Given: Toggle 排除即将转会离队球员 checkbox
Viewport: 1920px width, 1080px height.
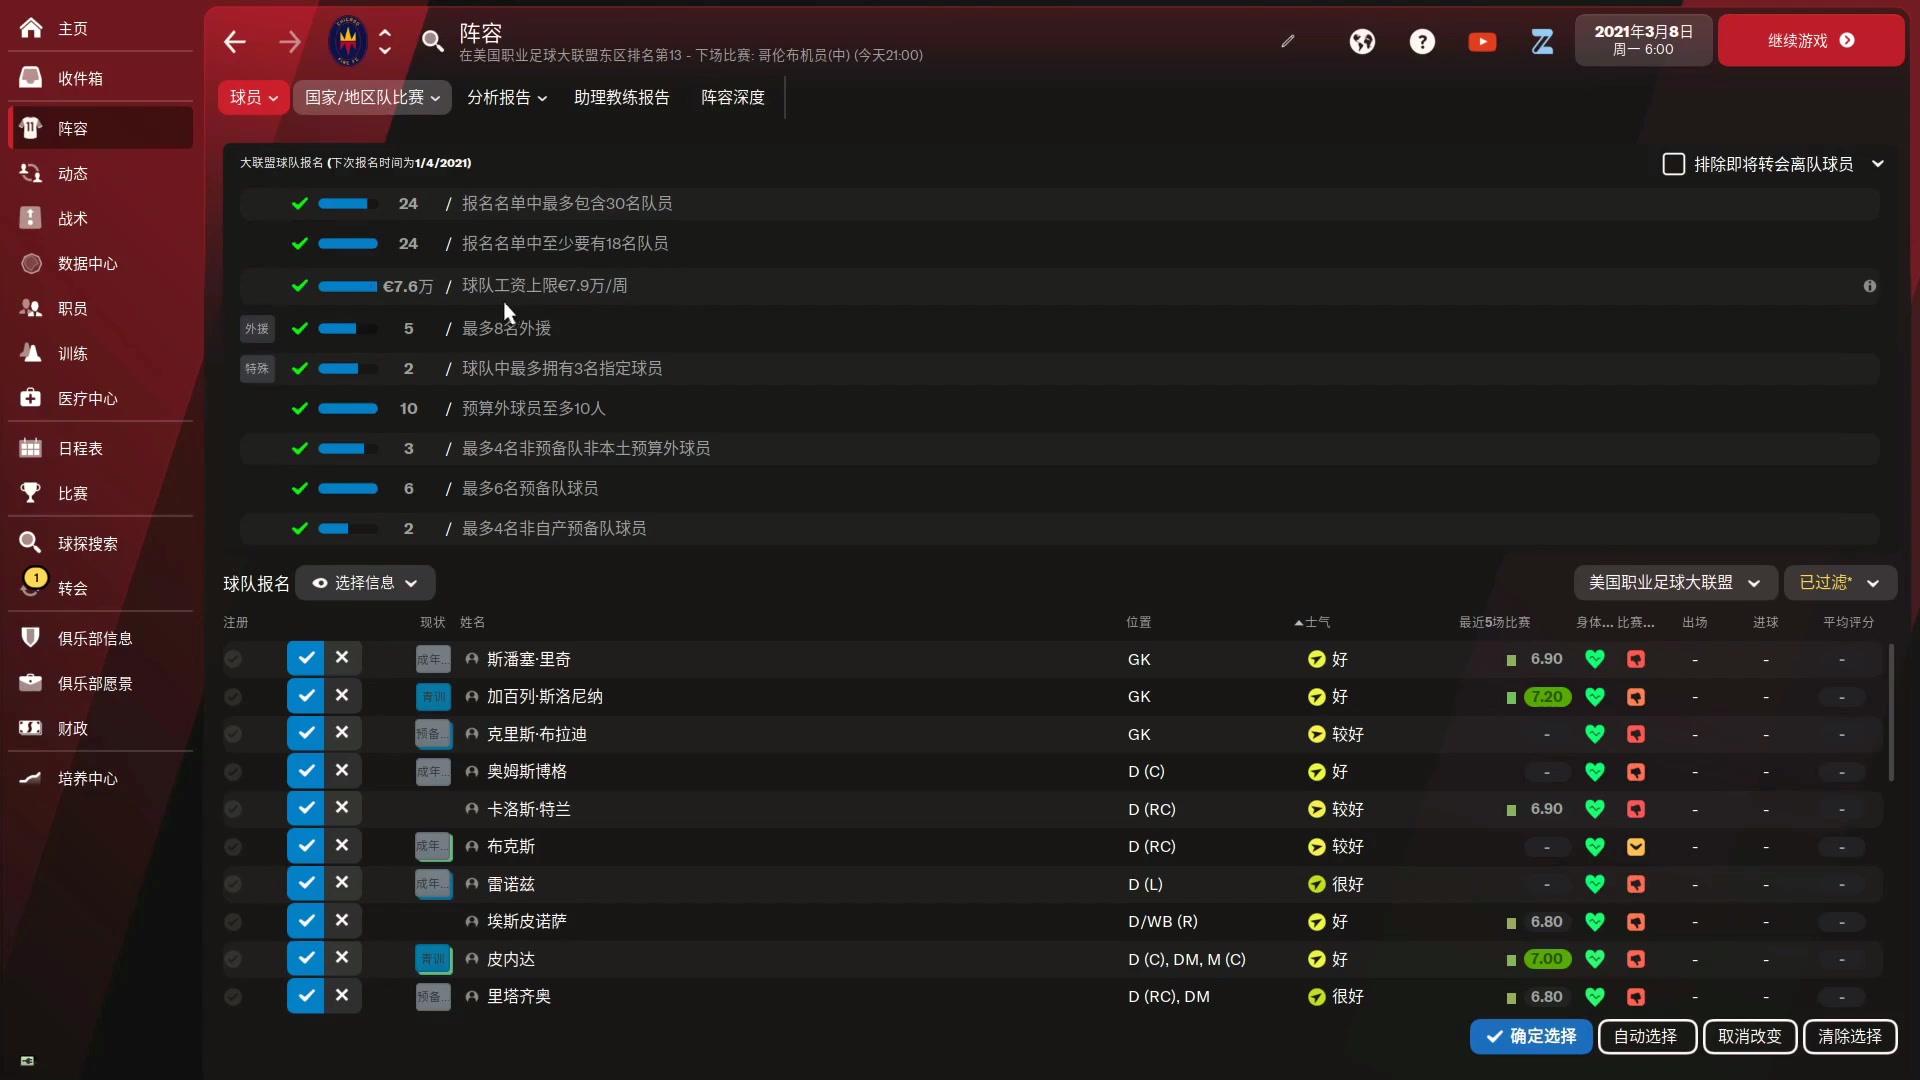Looking at the screenshot, I should point(1673,164).
